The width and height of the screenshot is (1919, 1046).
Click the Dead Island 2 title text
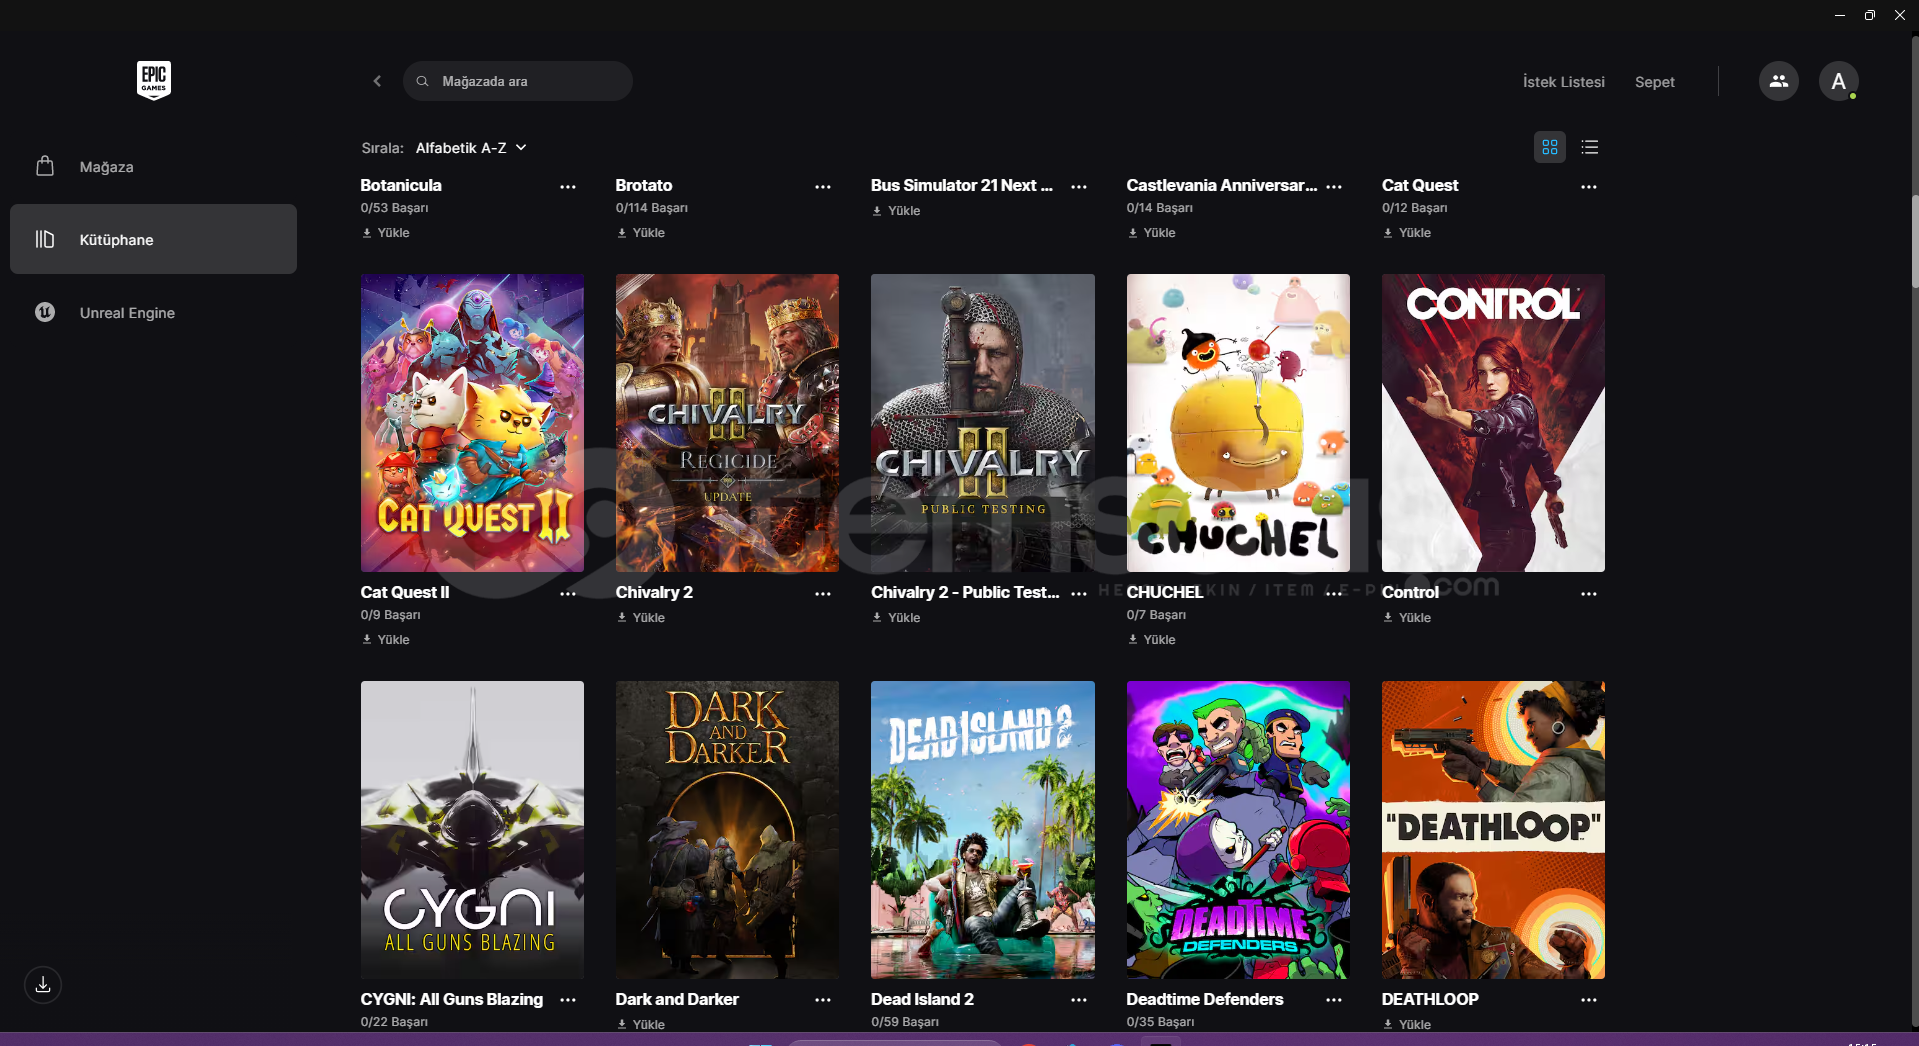(x=922, y=999)
